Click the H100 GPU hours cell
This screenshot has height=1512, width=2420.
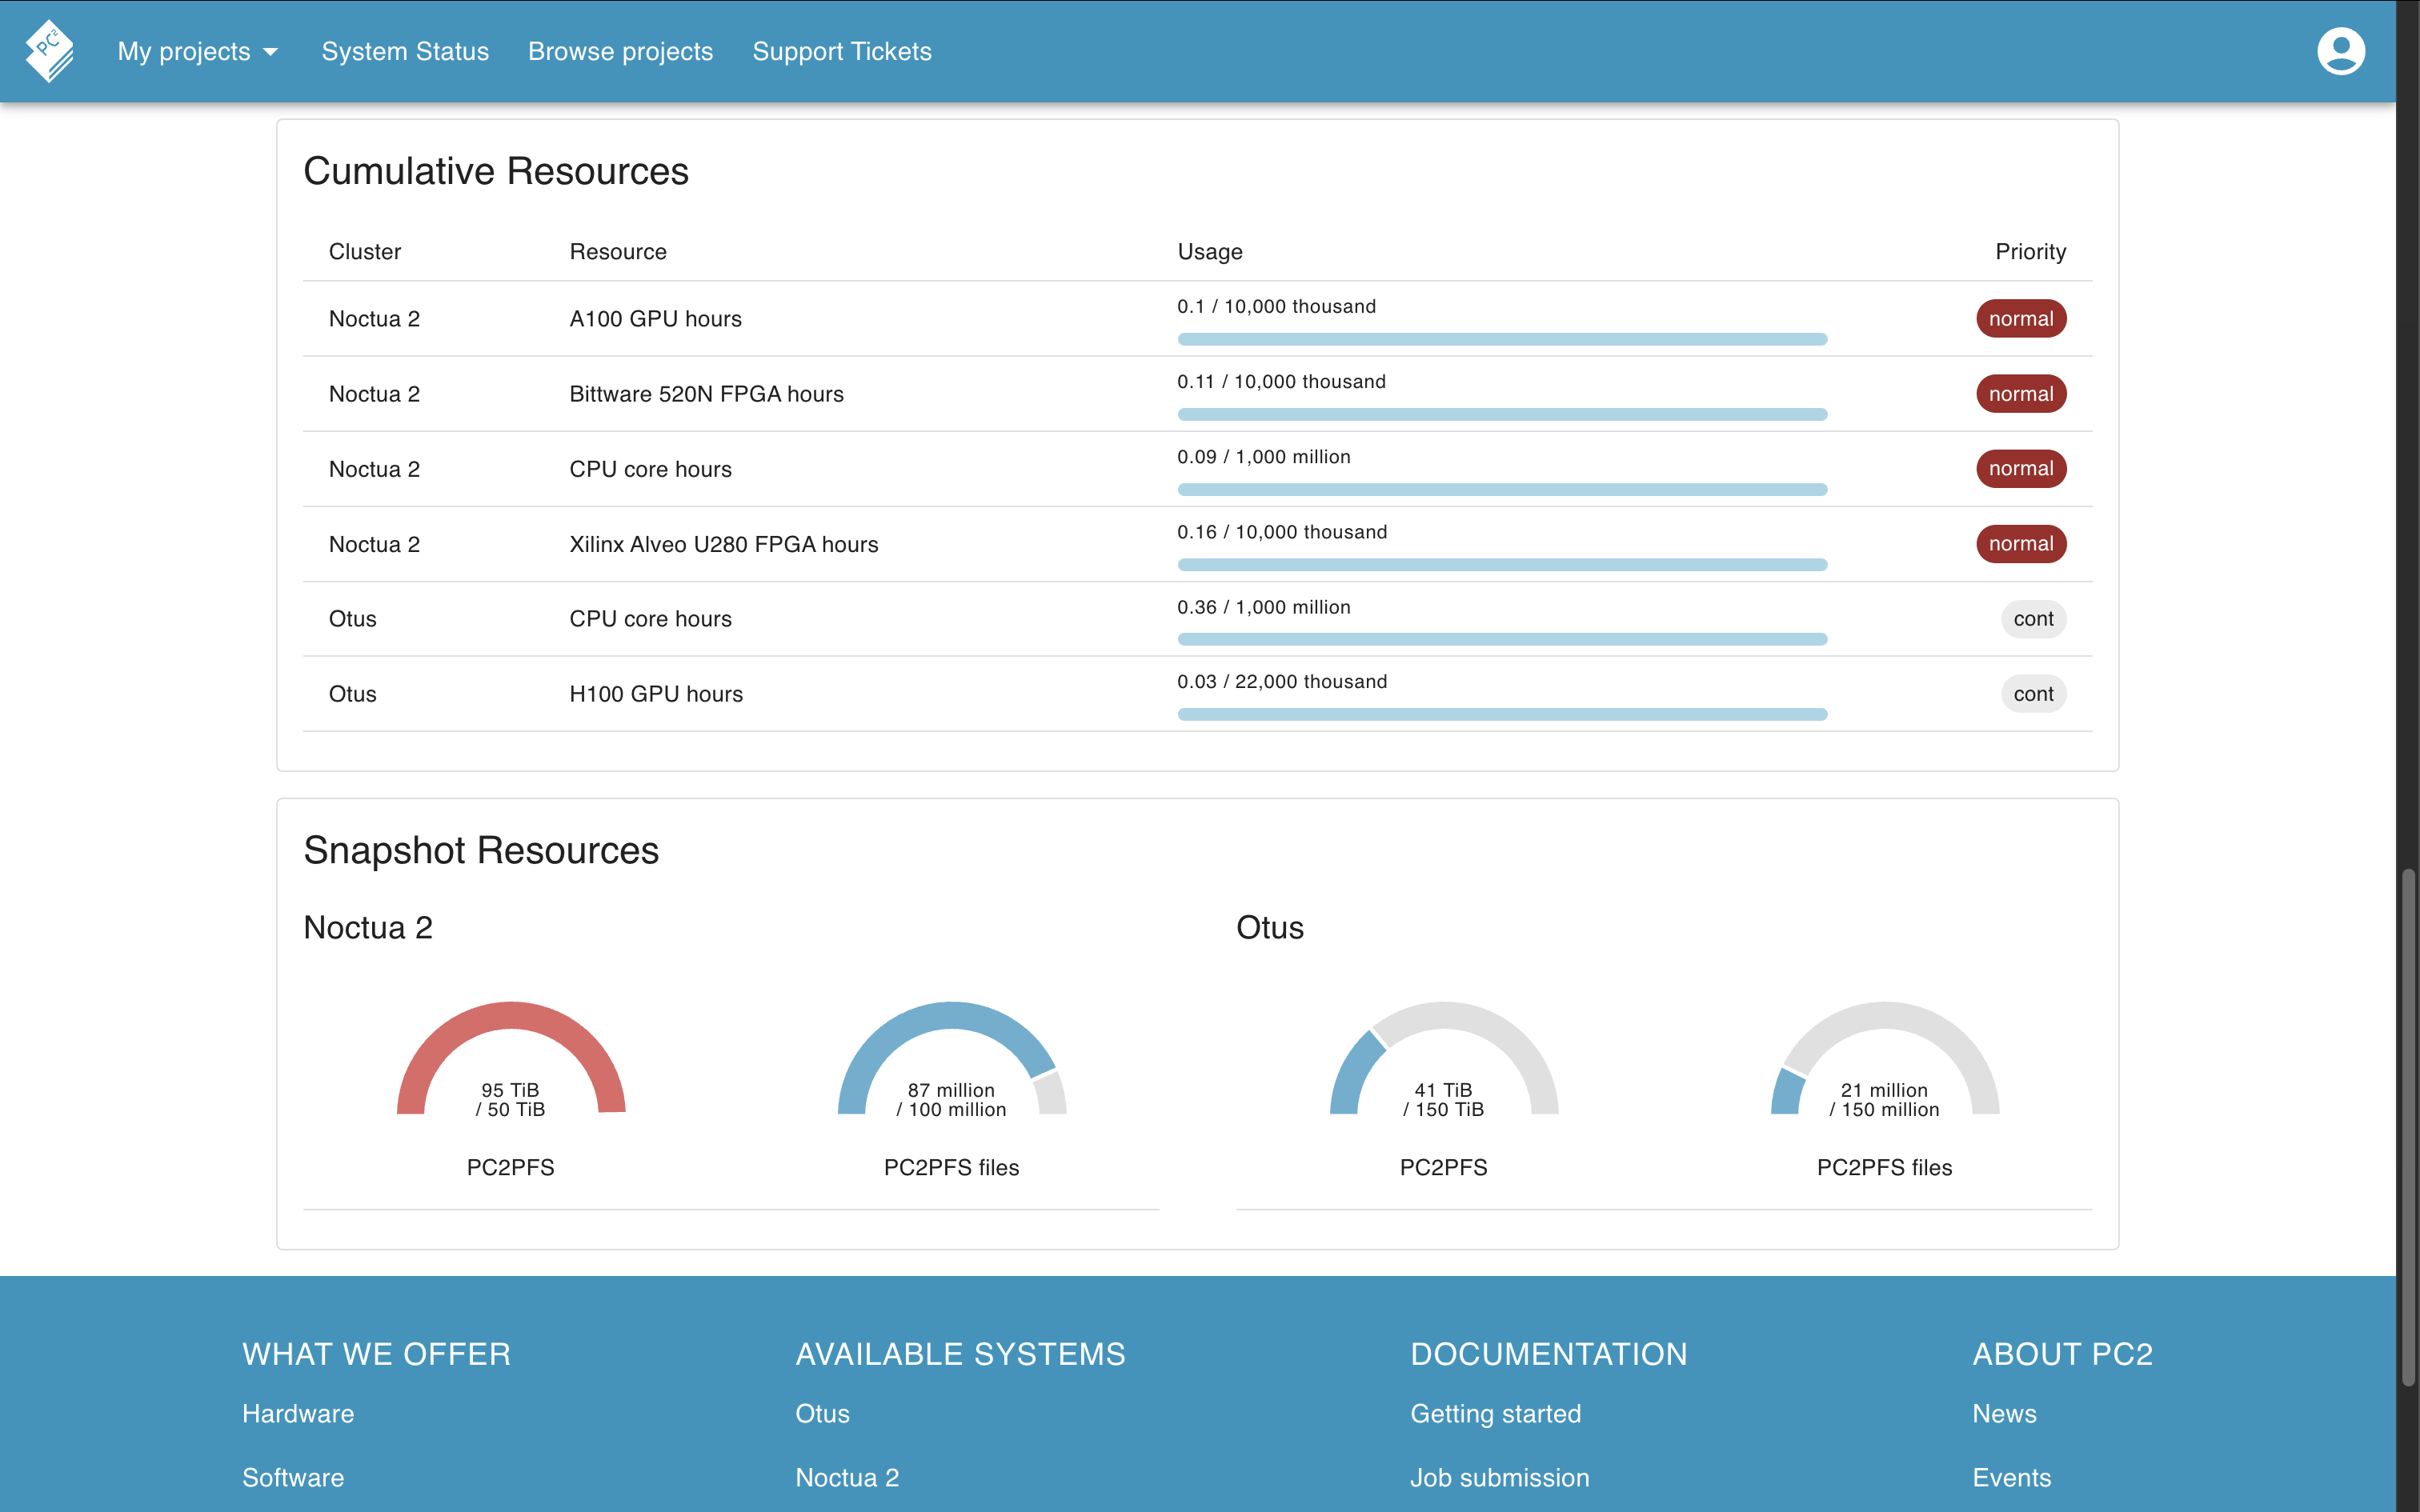click(656, 694)
